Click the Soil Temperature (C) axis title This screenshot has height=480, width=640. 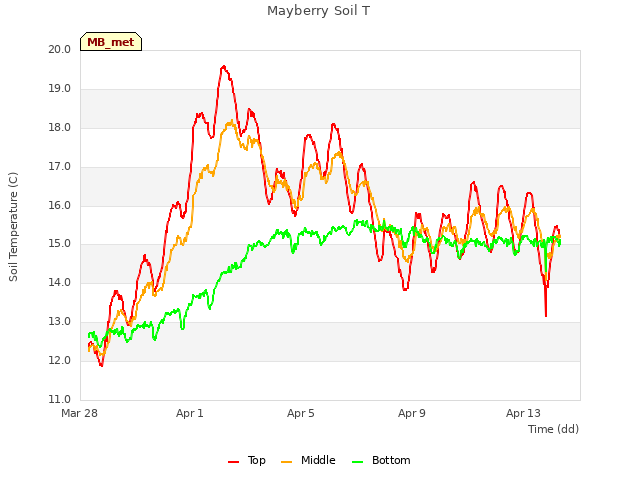point(13,227)
